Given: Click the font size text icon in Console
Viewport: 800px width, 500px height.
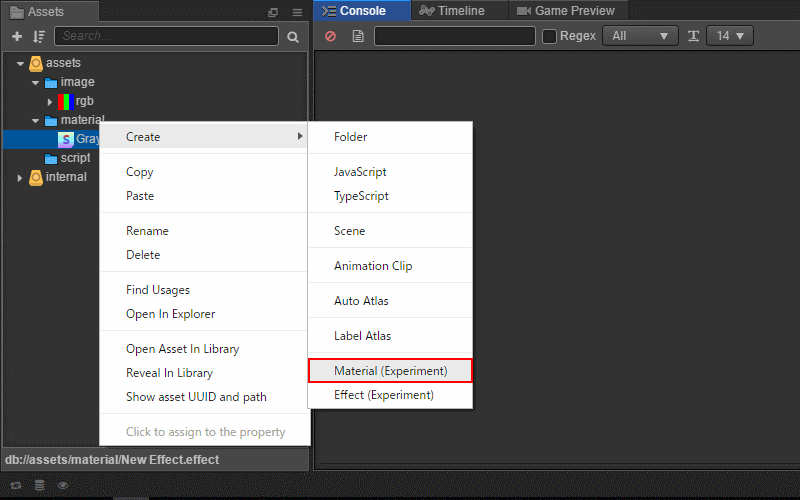Looking at the screenshot, I should coord(693,36).
